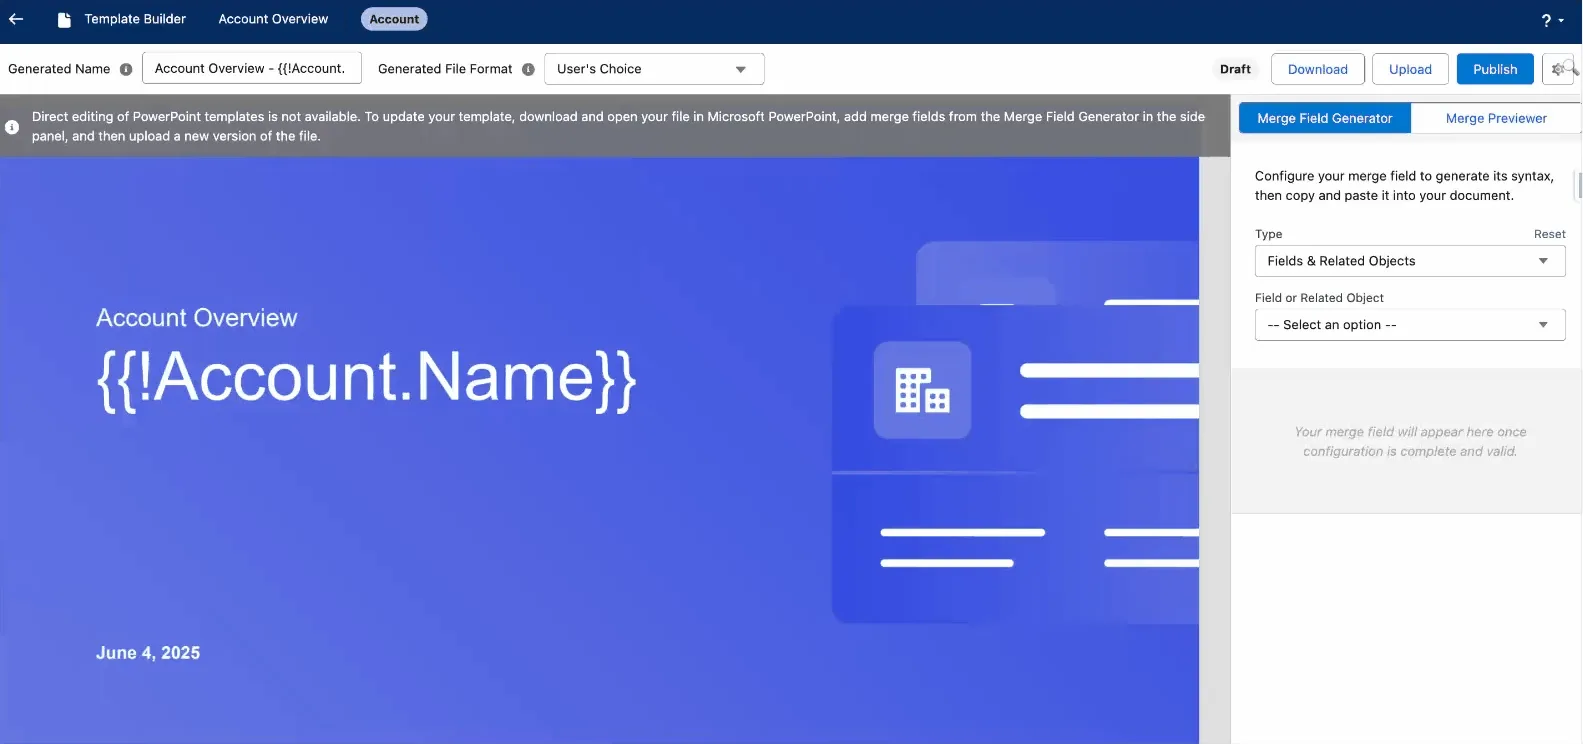Click the info icon in the gray banner
The image size is (1583, 744).
pyautogui.click(x=12, y=127)
